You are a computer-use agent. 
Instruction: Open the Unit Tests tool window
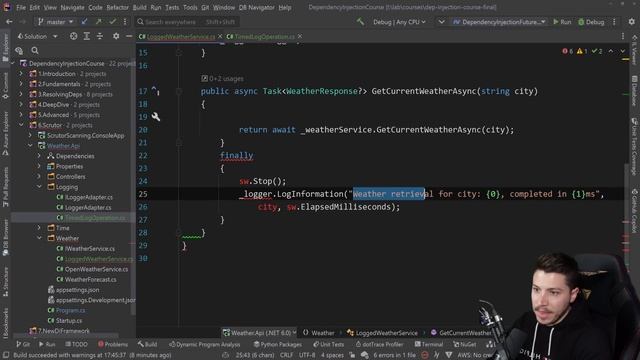(x=329, y=344)
